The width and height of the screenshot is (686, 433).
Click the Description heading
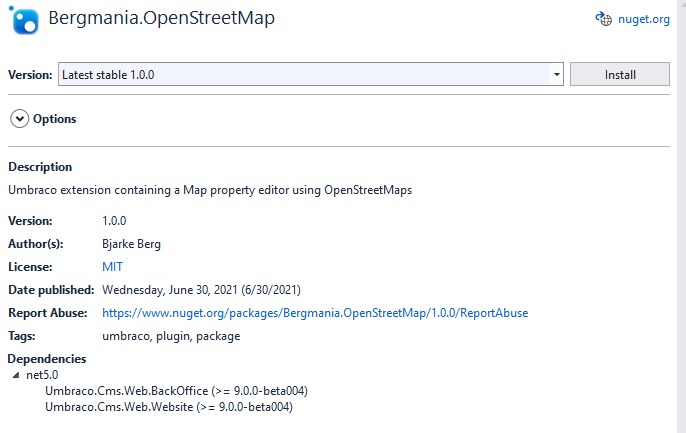[40, 167]
